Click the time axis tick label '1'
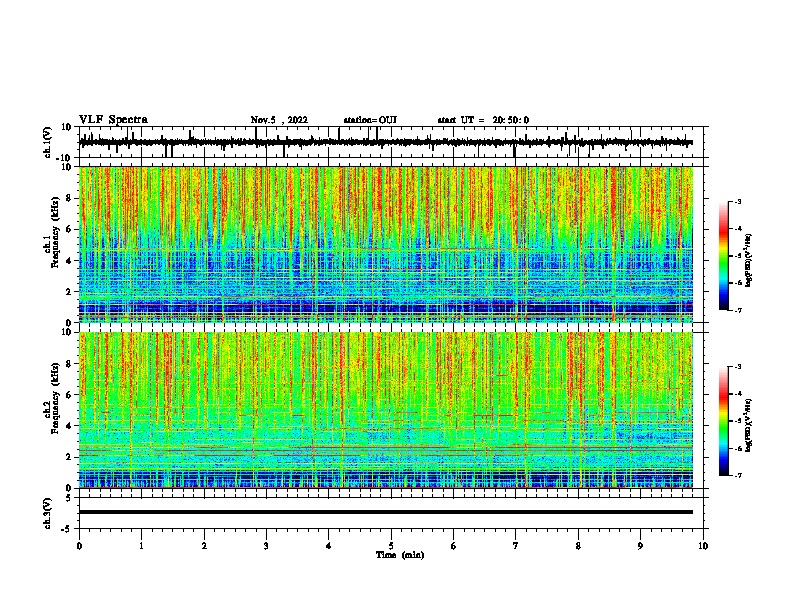The height and width of the screenshot is (612, 792). [141, 546]
